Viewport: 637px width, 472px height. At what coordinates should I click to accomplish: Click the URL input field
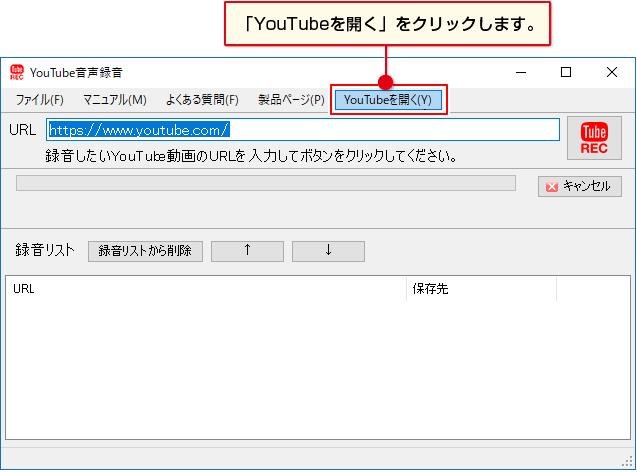click(303, 130)
